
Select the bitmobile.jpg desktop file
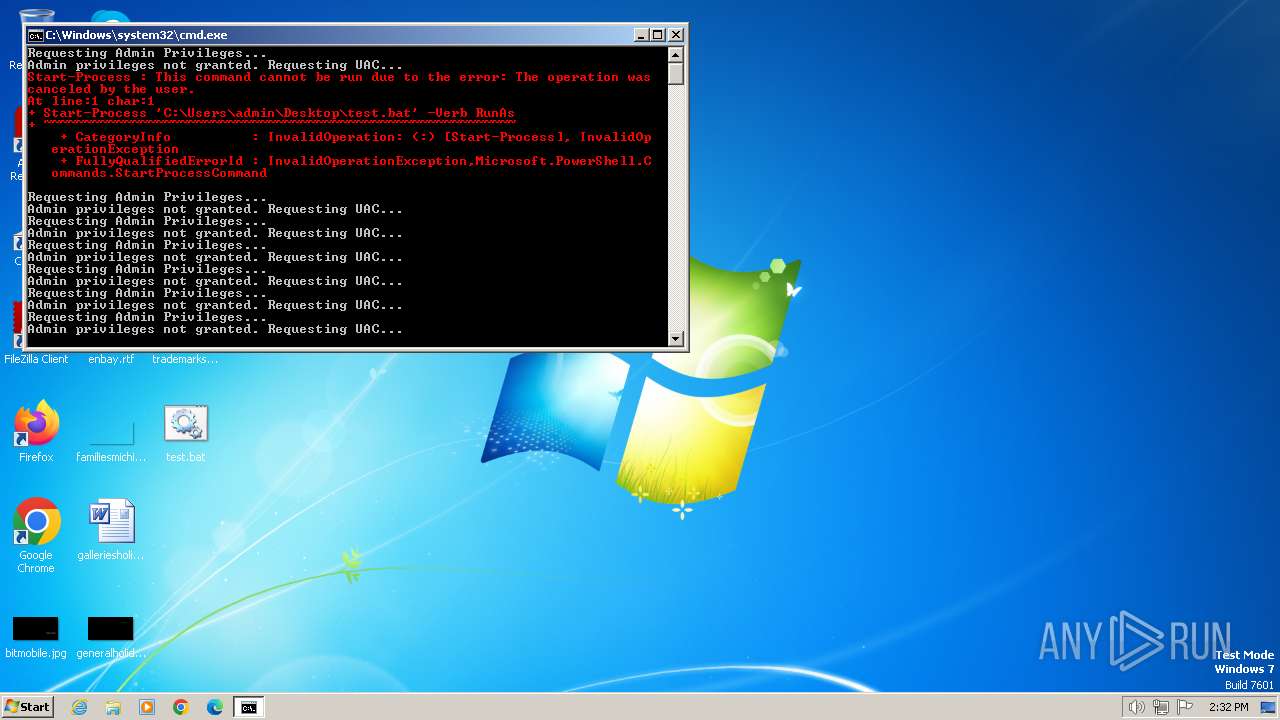click(36, 637)
